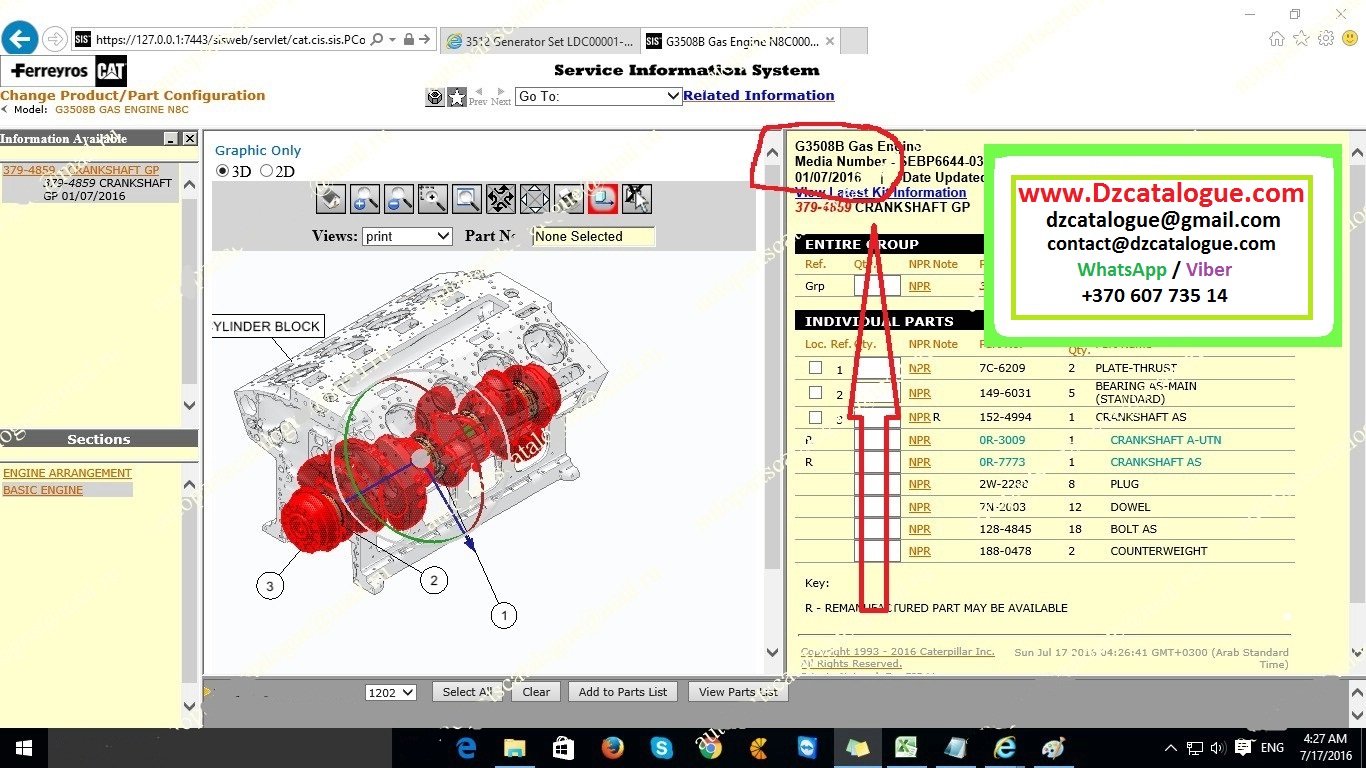Open BASIC ENGINE section
This screenshot has width=1366, height=768.
(43, 490)
